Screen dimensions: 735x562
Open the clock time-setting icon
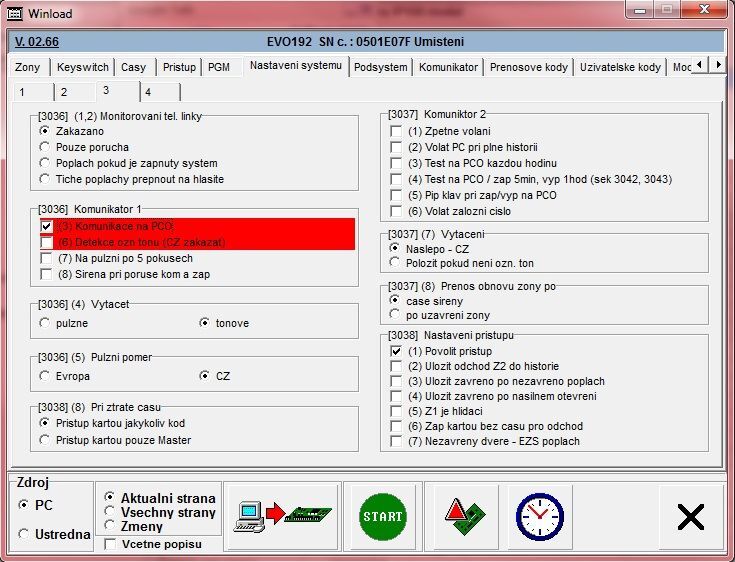click(539, 516)
